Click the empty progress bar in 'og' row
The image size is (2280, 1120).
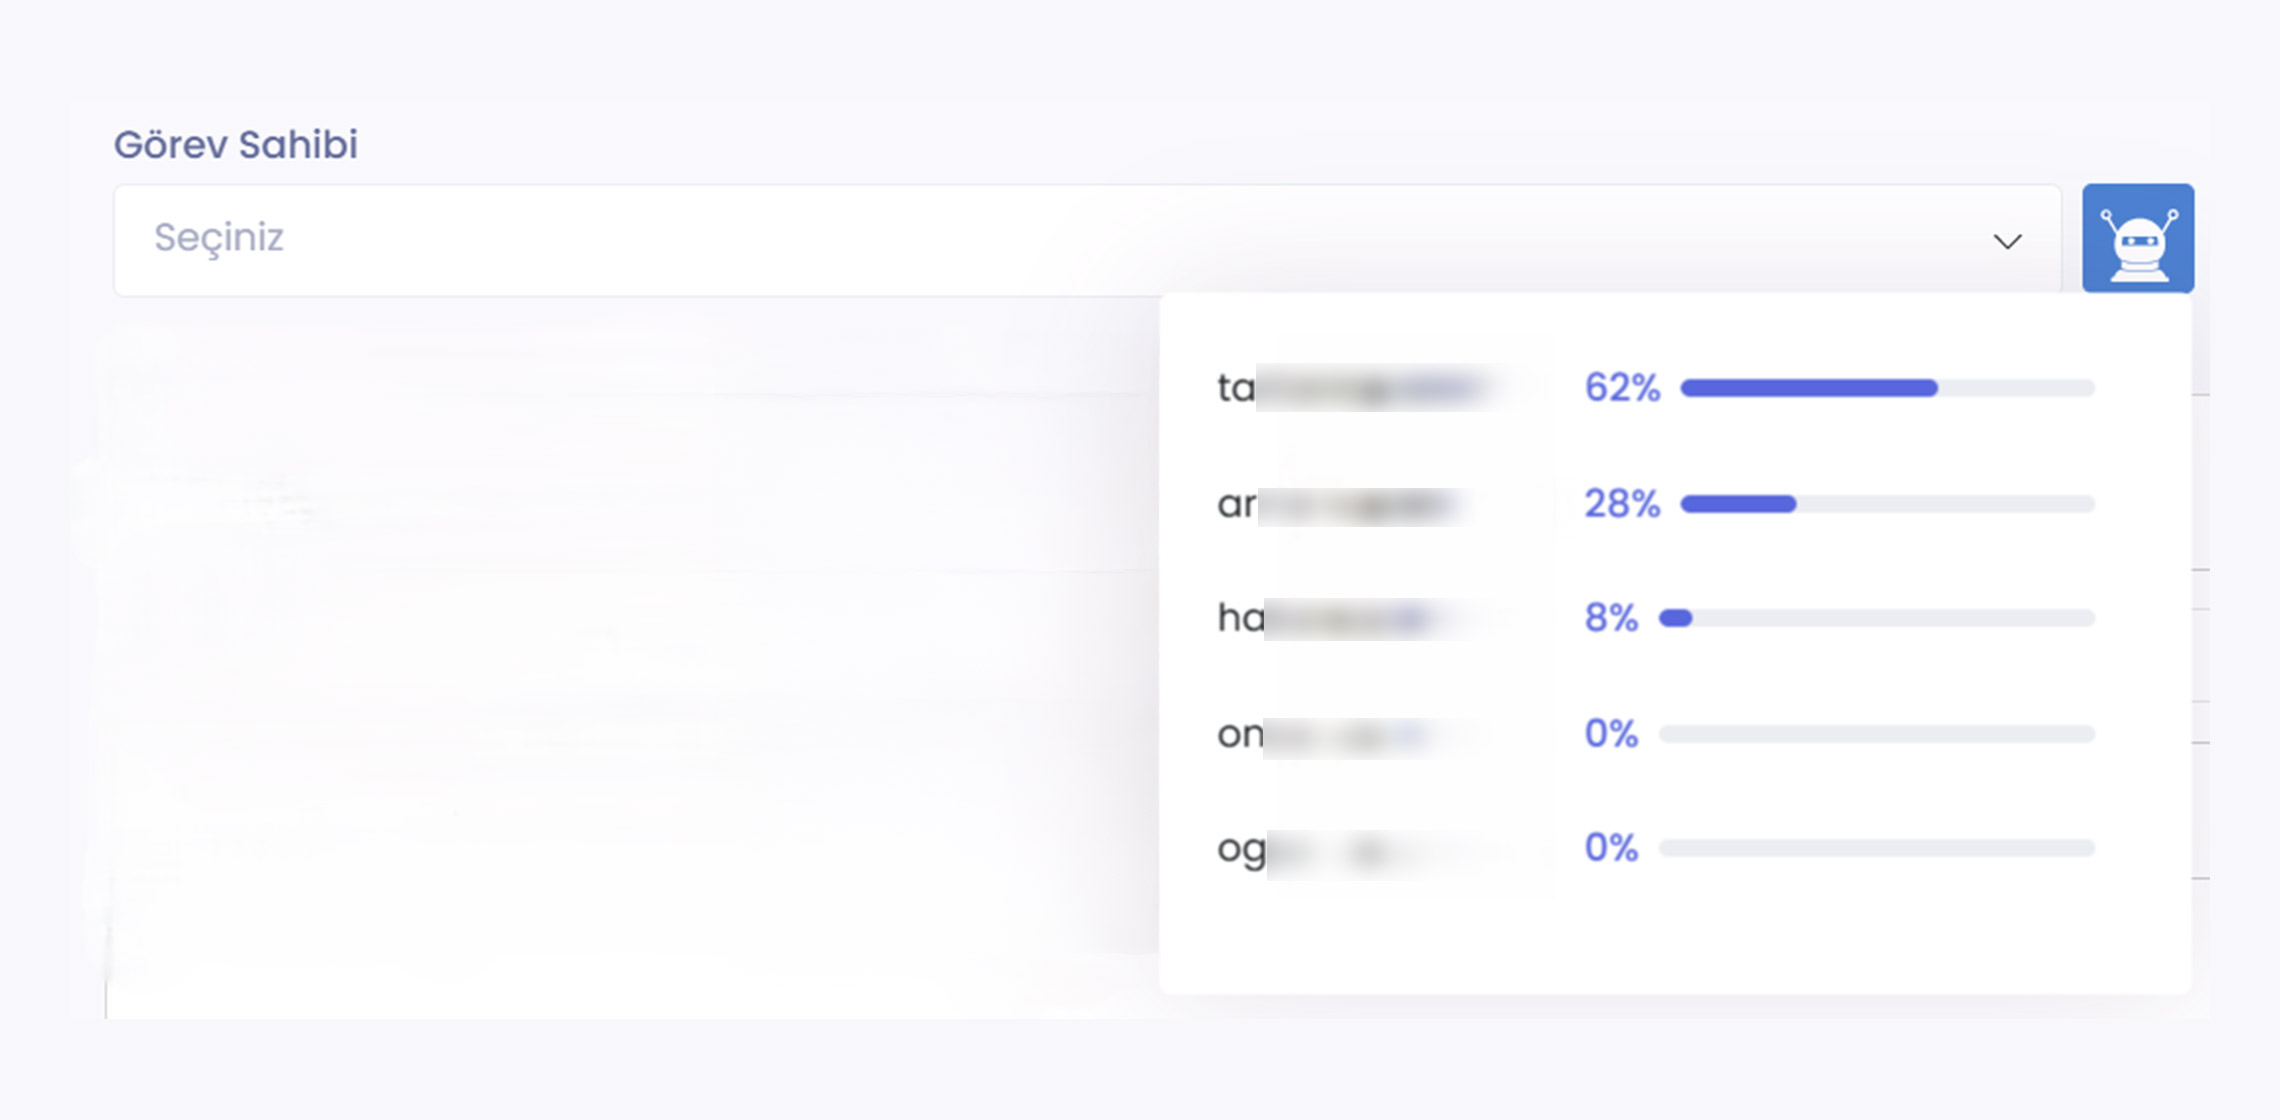point(1876,849)
